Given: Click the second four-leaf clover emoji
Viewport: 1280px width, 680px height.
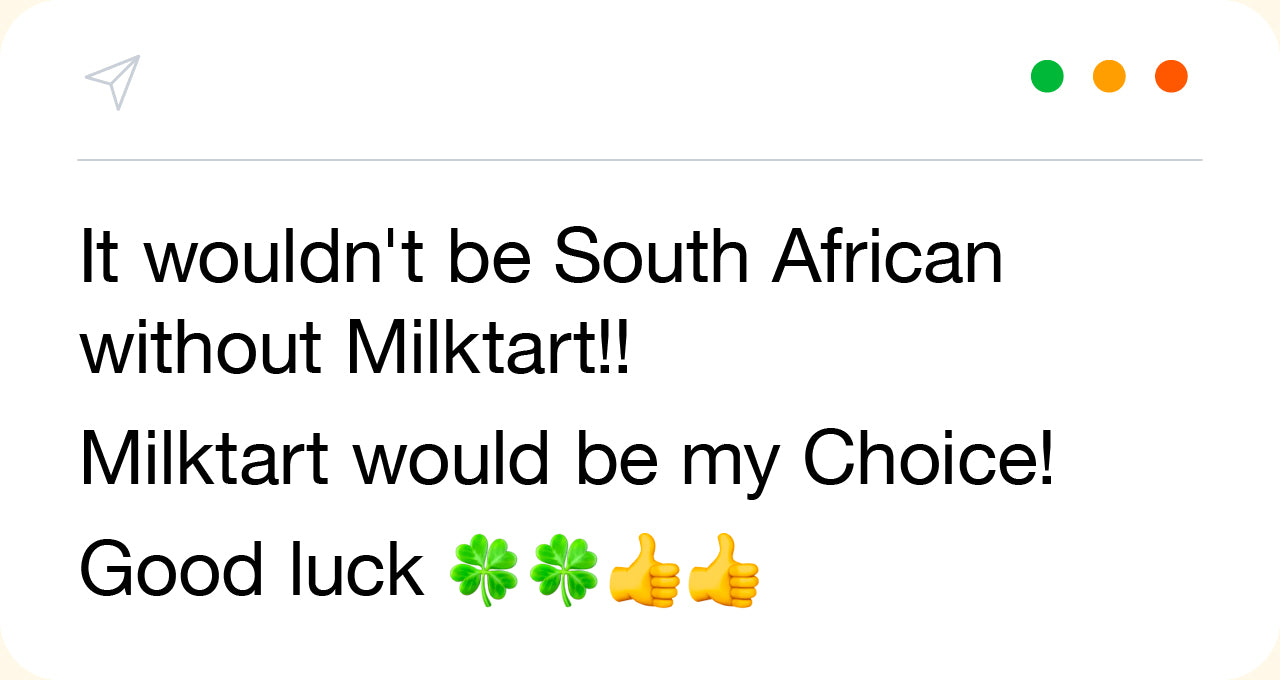Looking at the screenshot, I should tap(563, 571).
